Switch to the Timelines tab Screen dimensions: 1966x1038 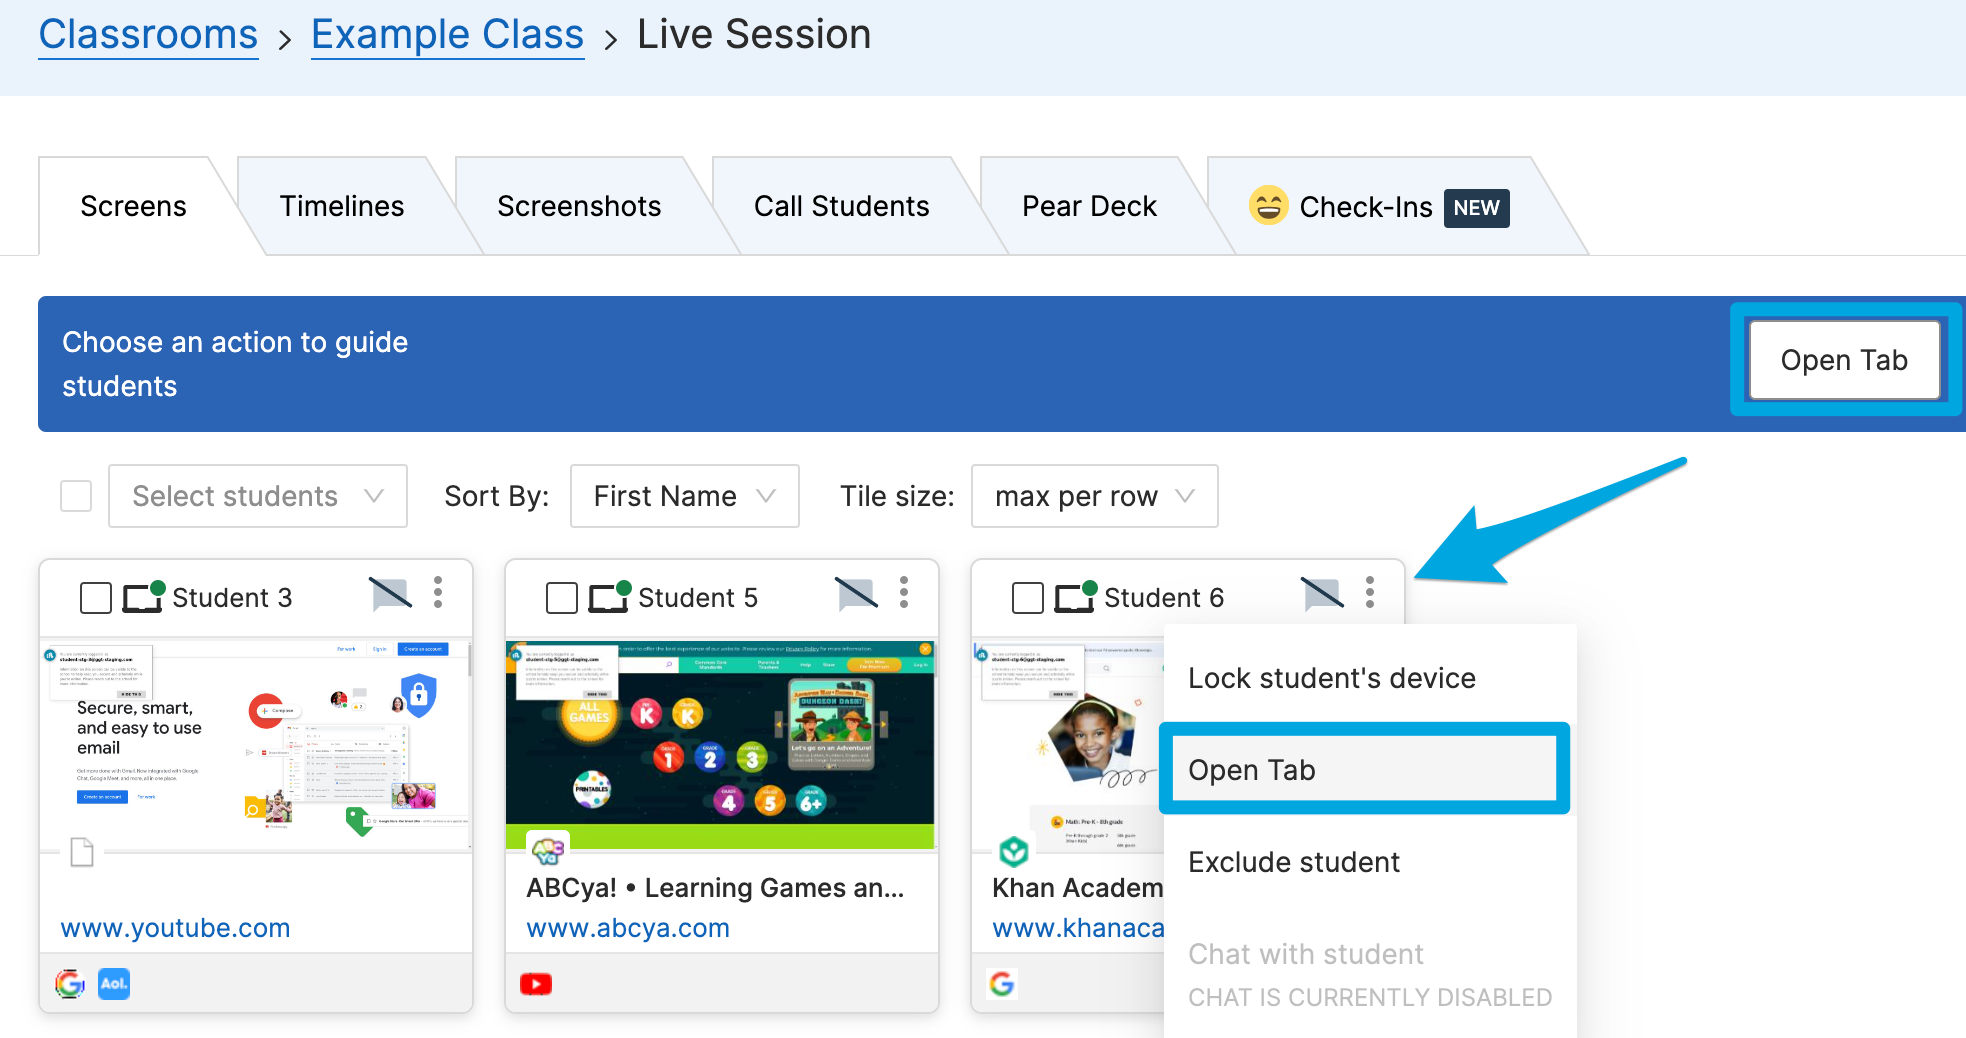(x=342, y=206)
